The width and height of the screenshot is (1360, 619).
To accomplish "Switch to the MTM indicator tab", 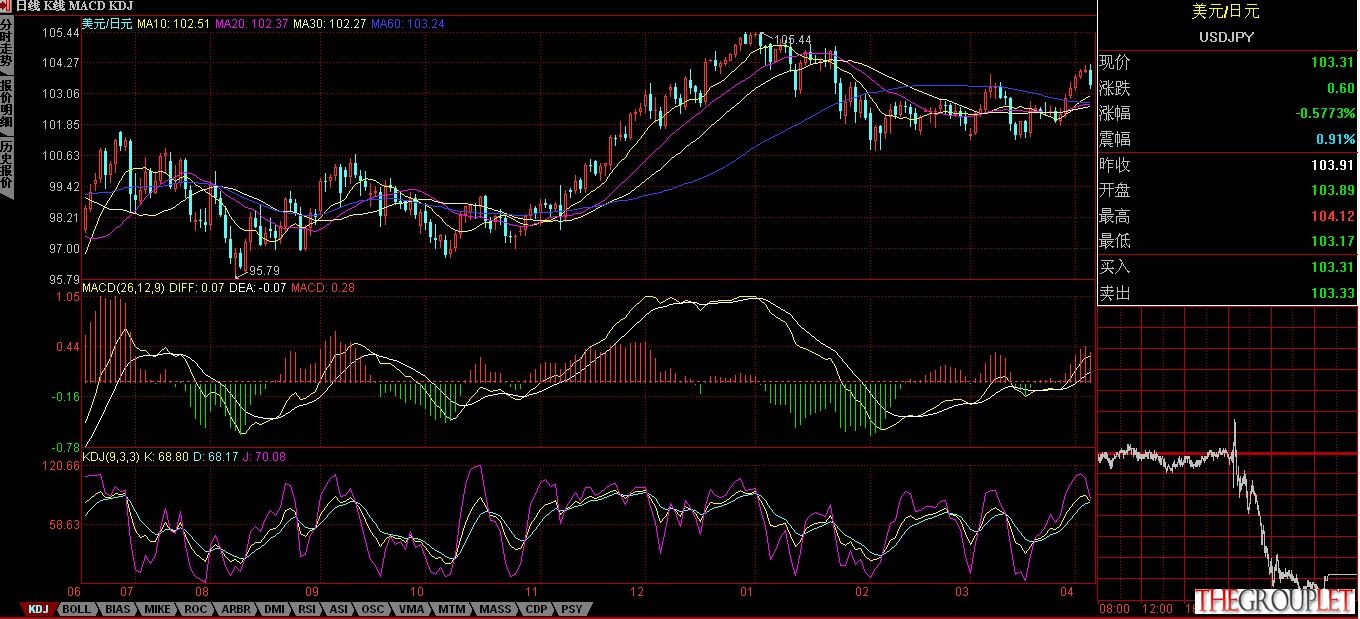I will click(x=452, y=609).
